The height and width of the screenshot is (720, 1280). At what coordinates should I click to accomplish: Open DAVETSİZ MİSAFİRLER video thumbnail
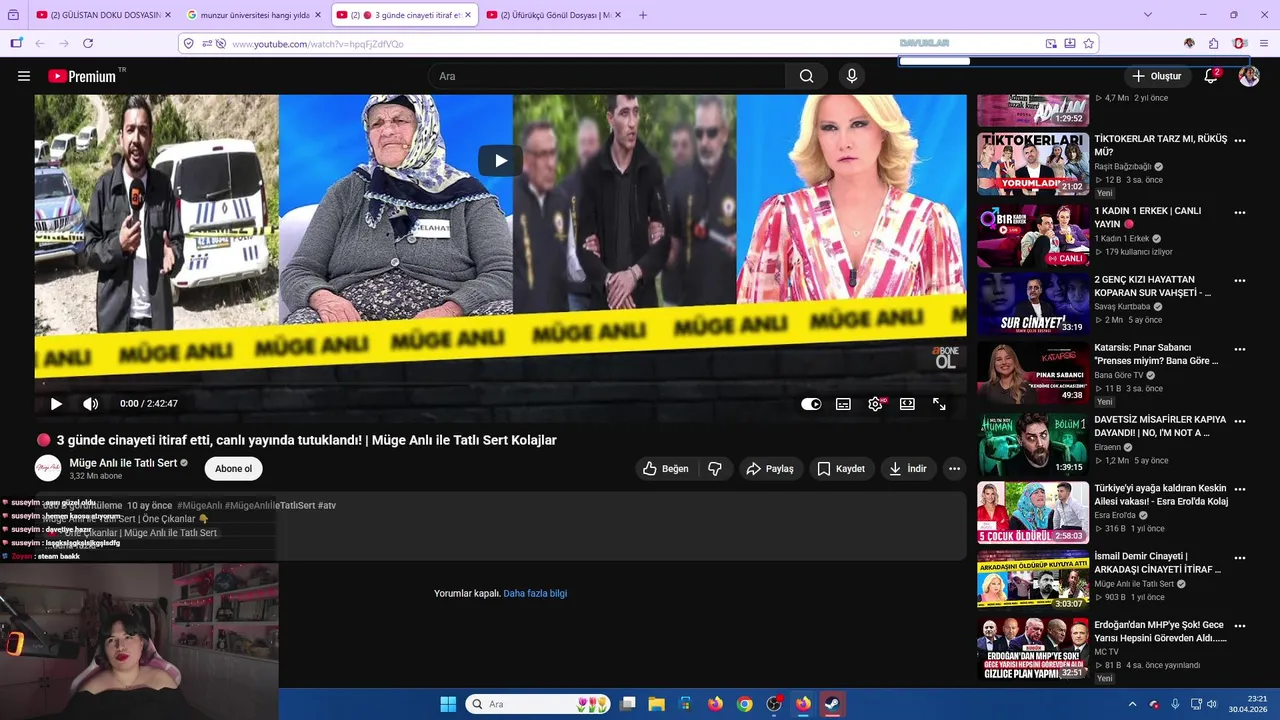pyautogui.click(x=1033, y=444)
